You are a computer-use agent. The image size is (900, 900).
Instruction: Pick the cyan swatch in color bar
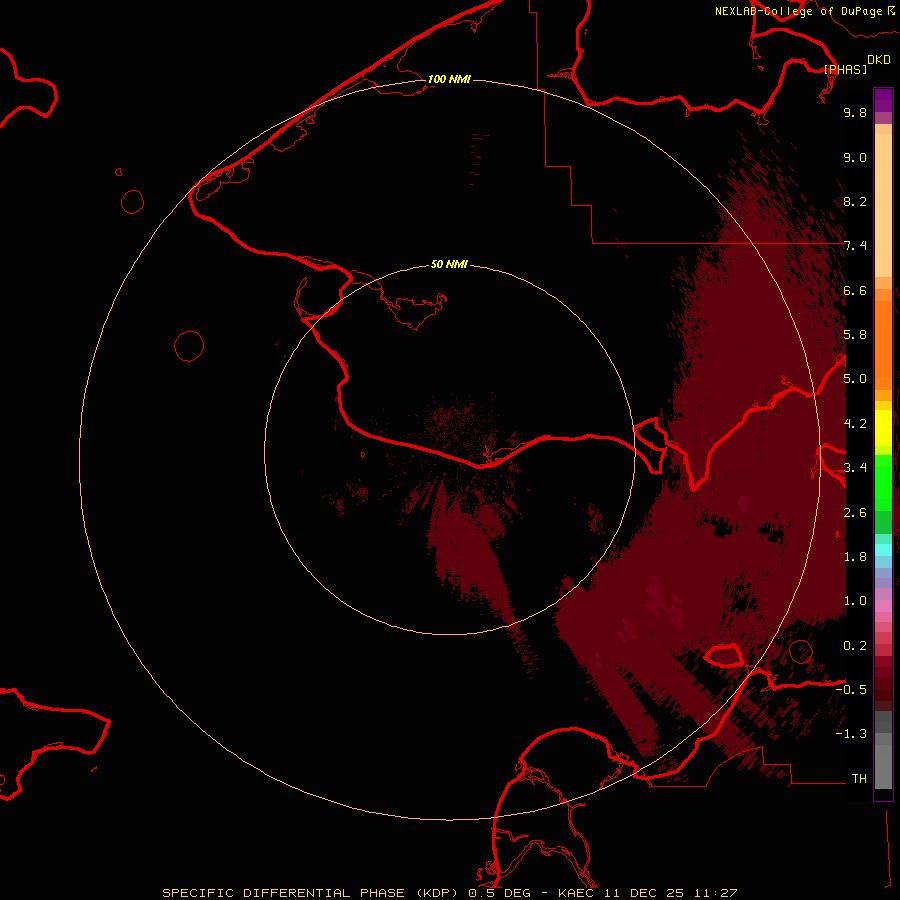(883, 550)
